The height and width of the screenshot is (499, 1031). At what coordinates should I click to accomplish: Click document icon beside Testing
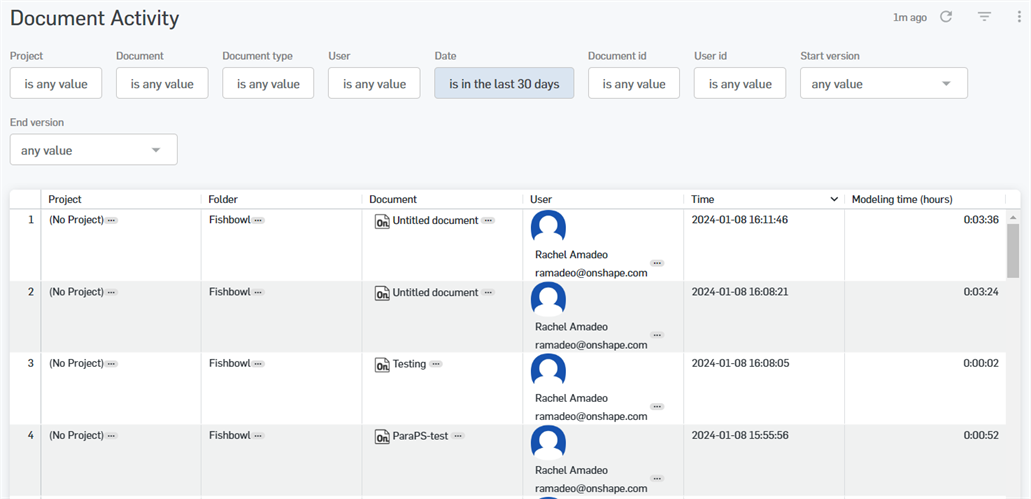point(382,365)
